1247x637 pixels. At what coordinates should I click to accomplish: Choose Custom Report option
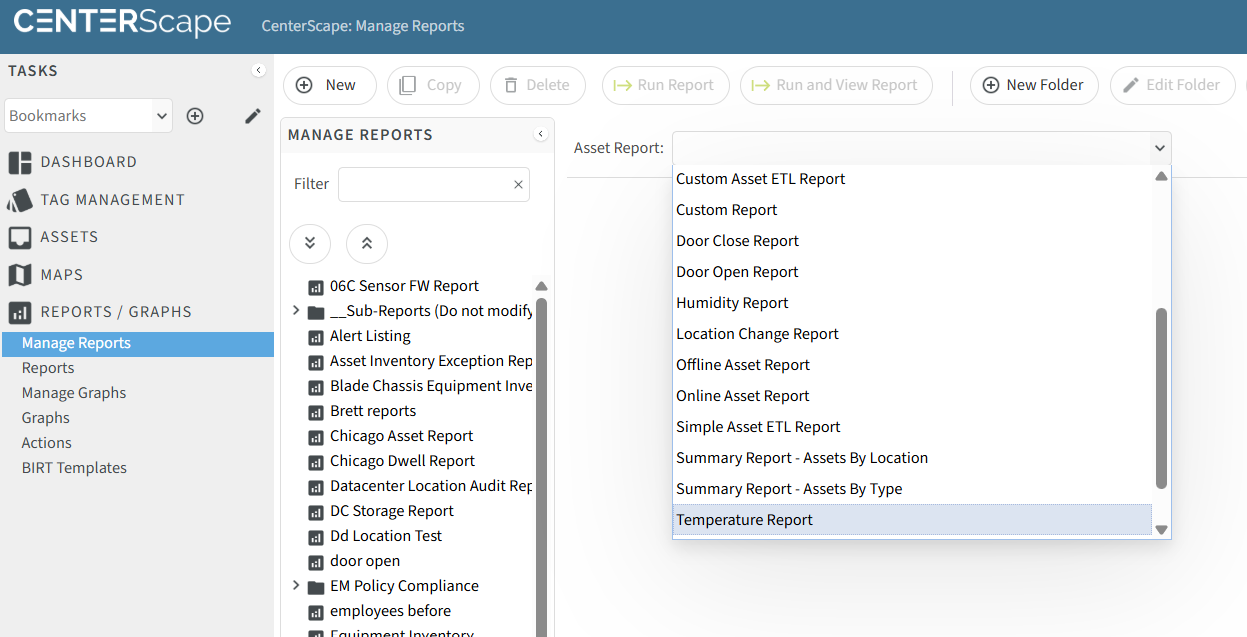pyautogui.click(x=912, y=210)
